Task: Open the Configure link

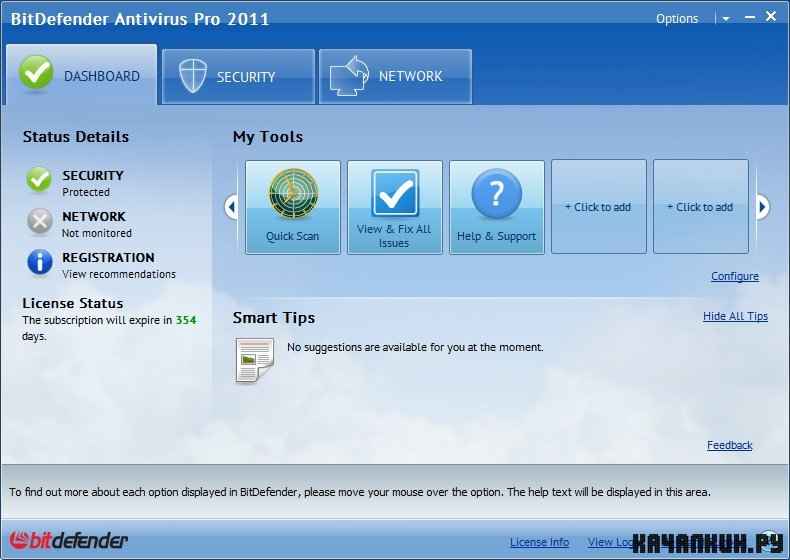Action: (x=735, y=276)
